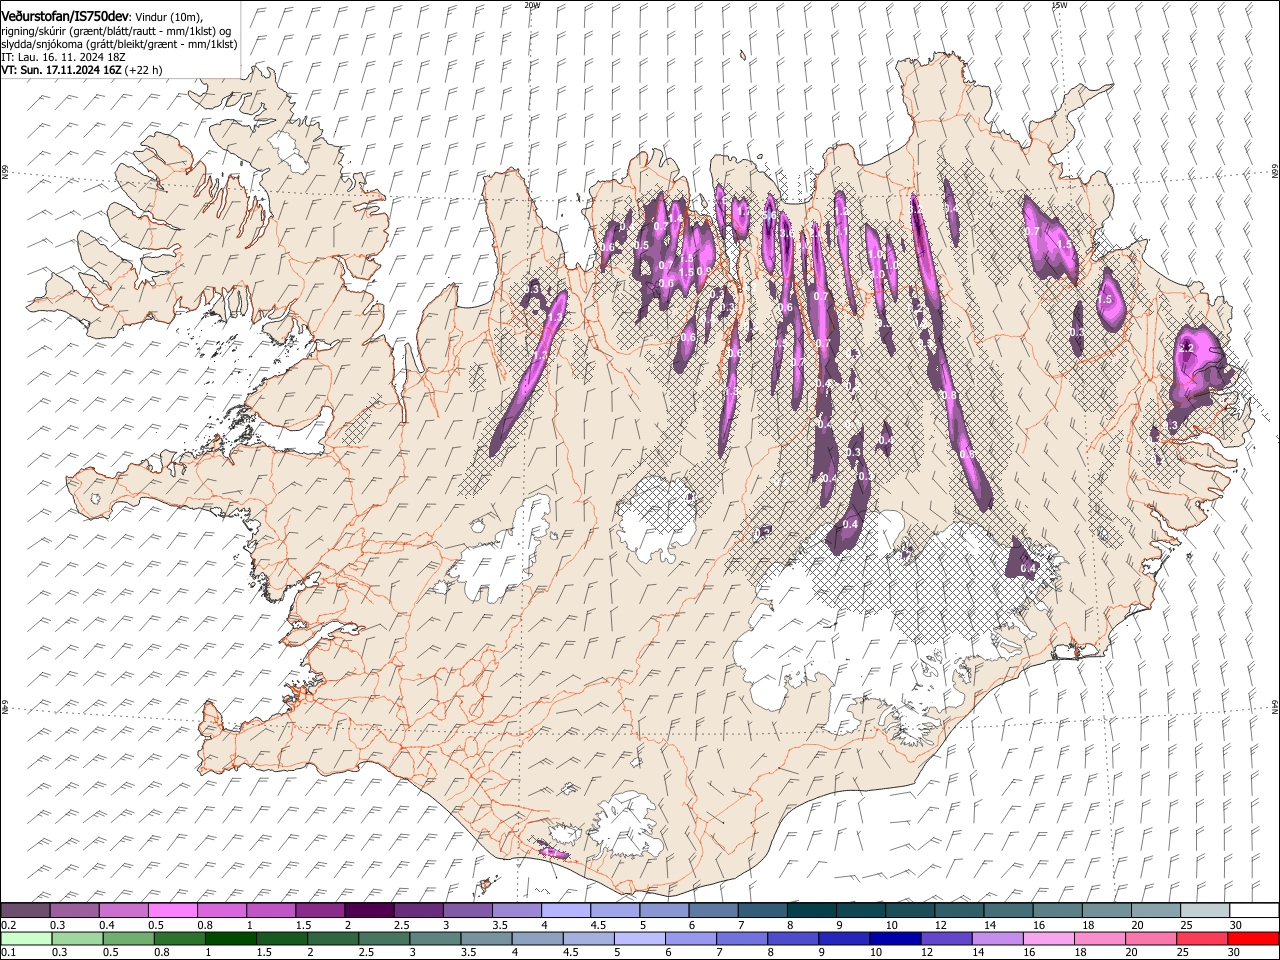Viewport: 1280px width, 960px height.
Task: Select the dark mauve 0.2–0.3 swatch in the upper legend
Action: 25,910
